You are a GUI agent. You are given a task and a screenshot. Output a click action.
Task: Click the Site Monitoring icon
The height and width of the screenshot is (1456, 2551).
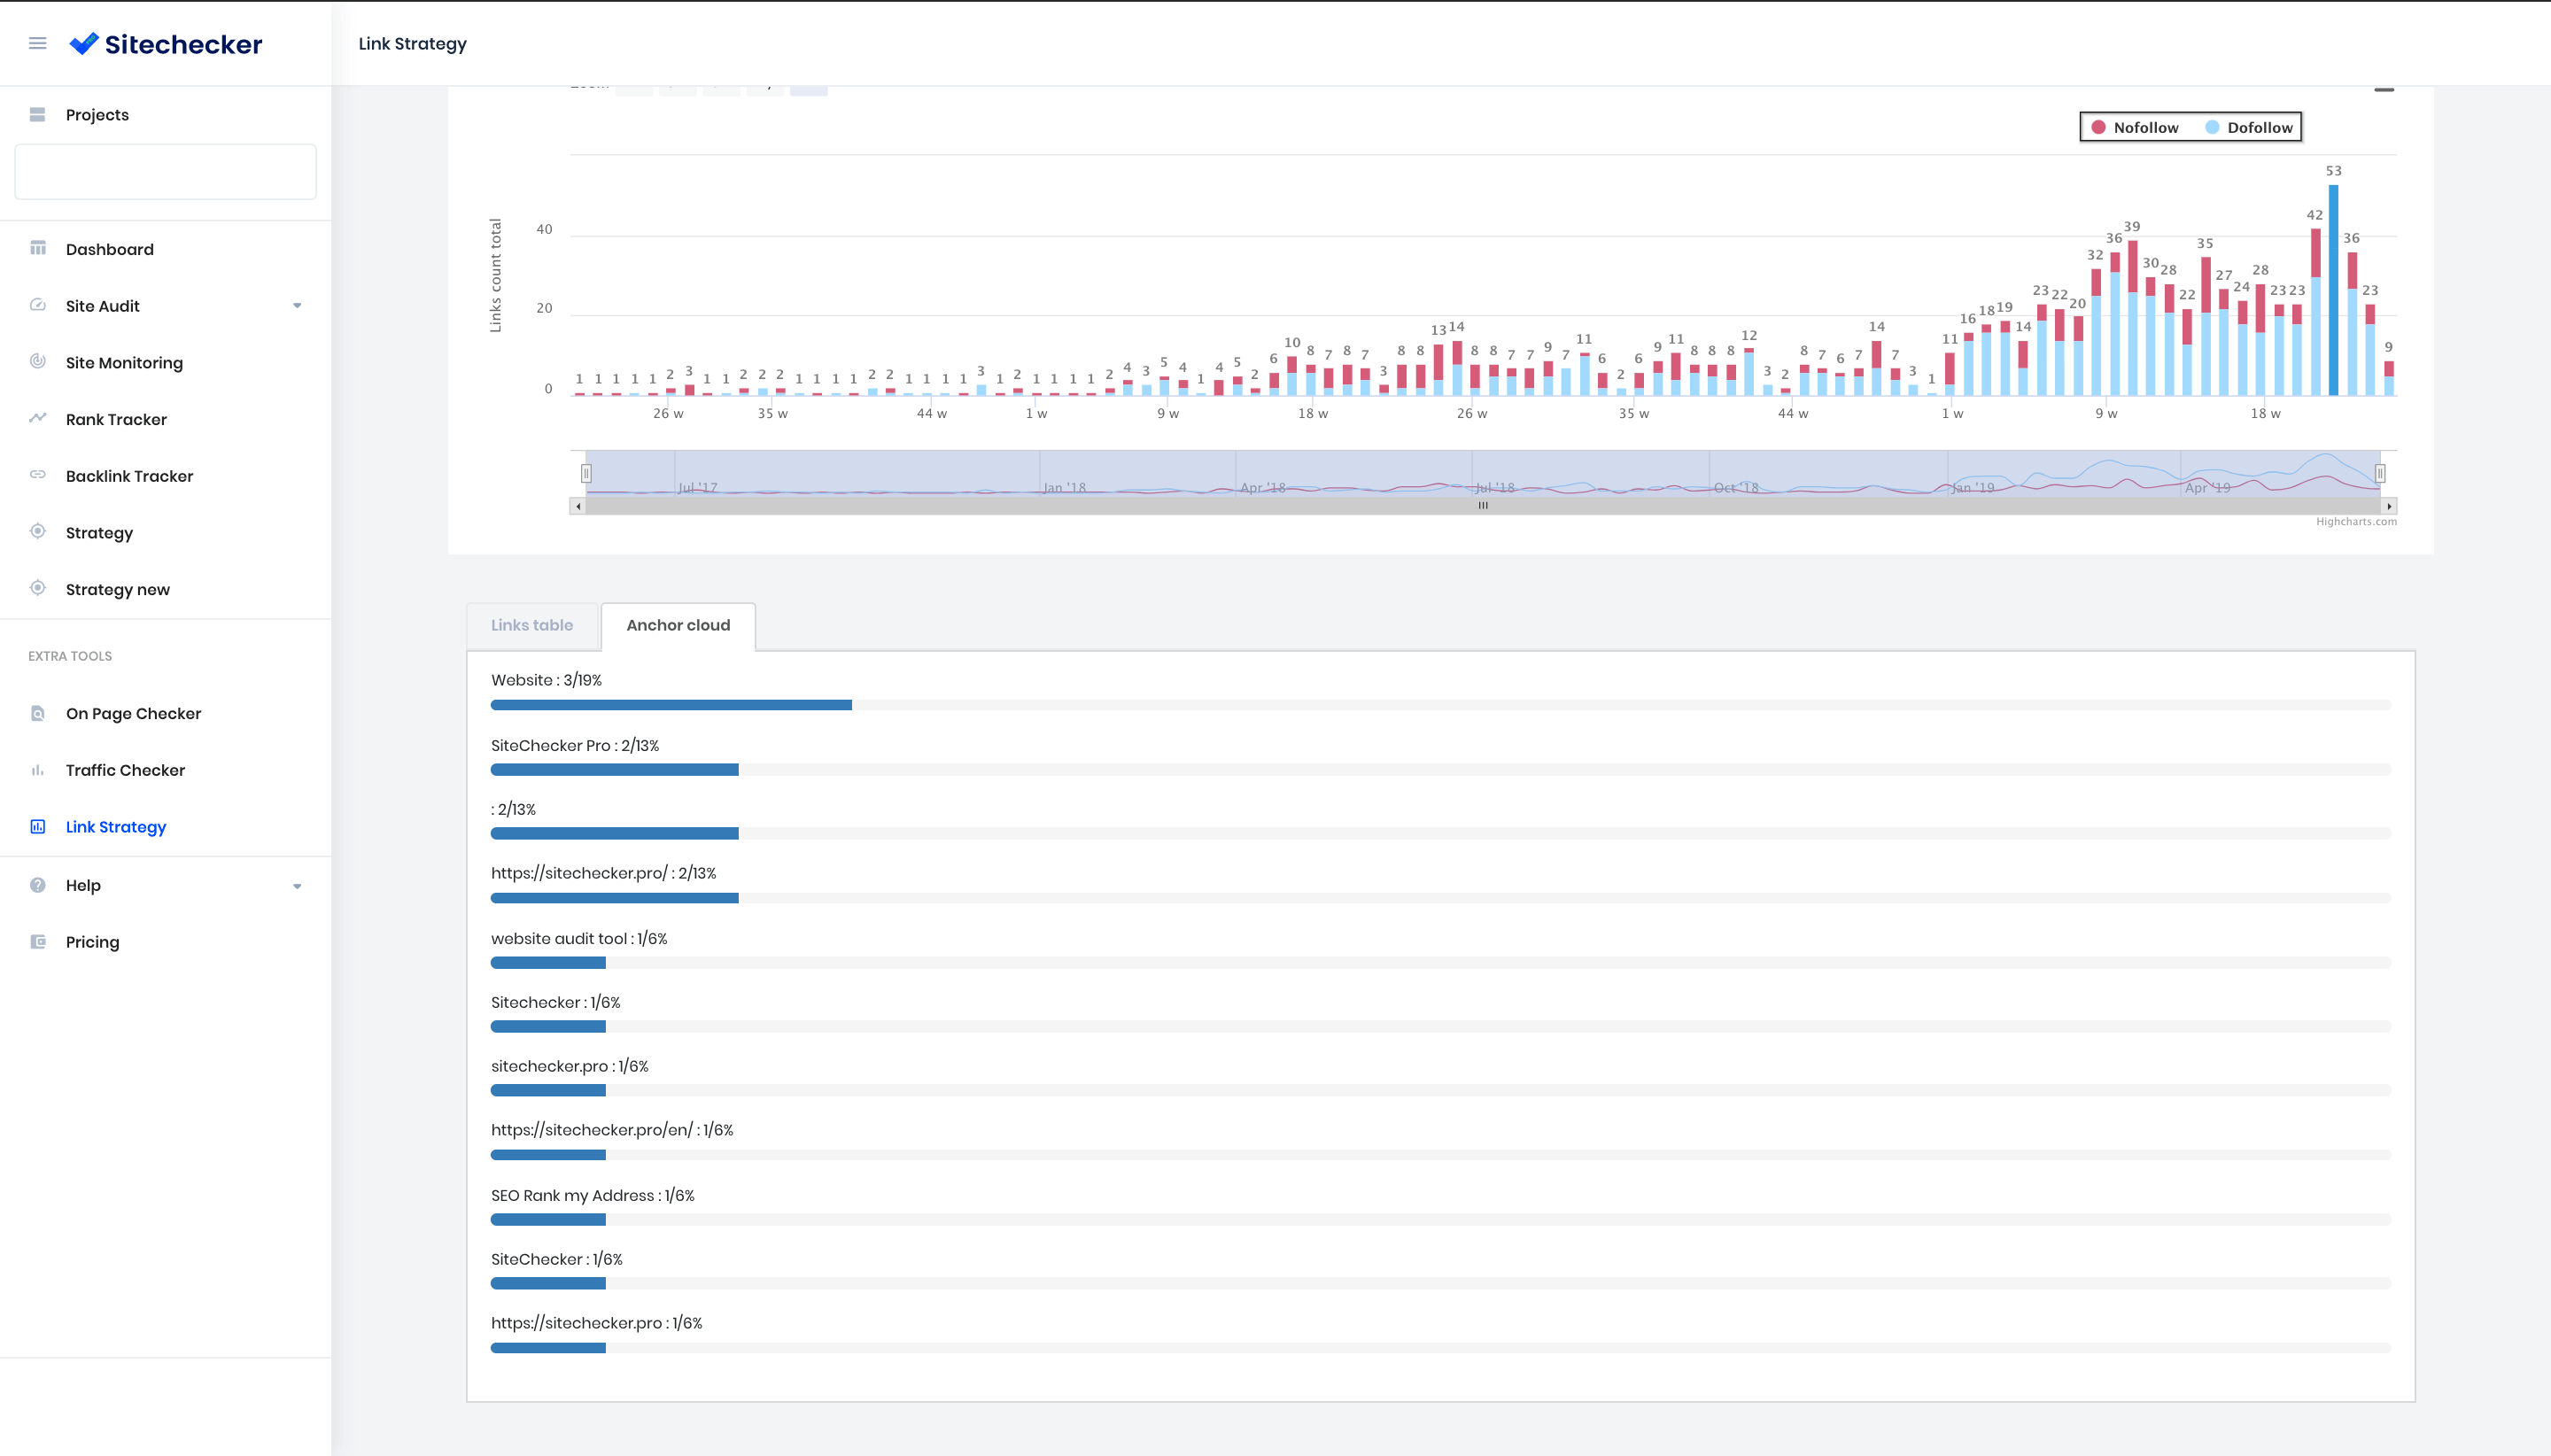[38, 362]
